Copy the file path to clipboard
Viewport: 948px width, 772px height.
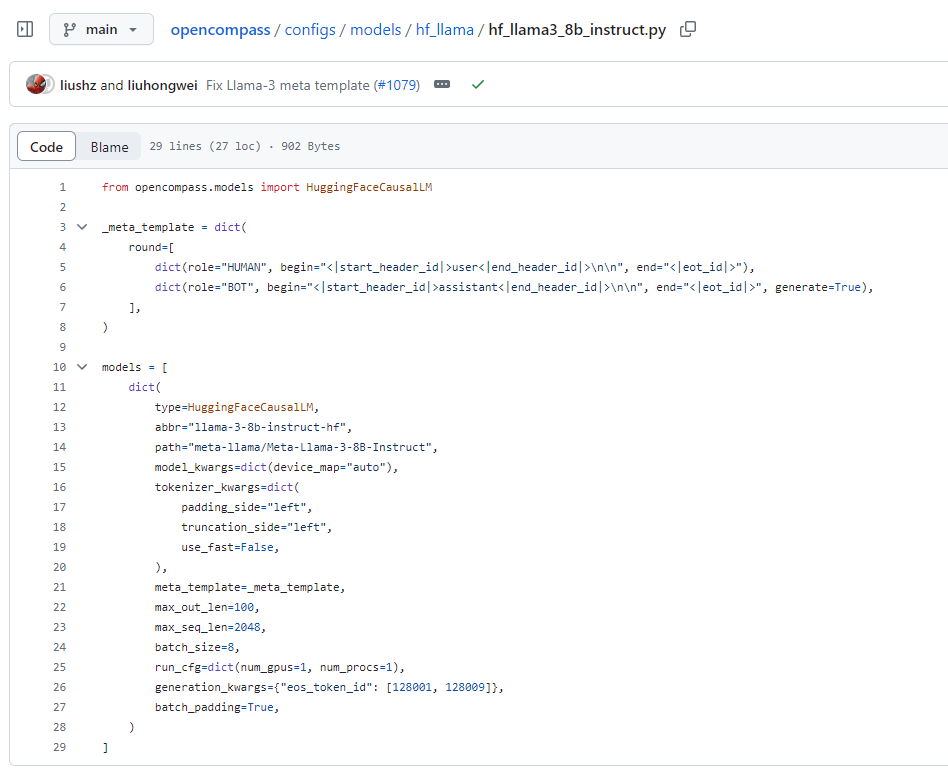687,30
